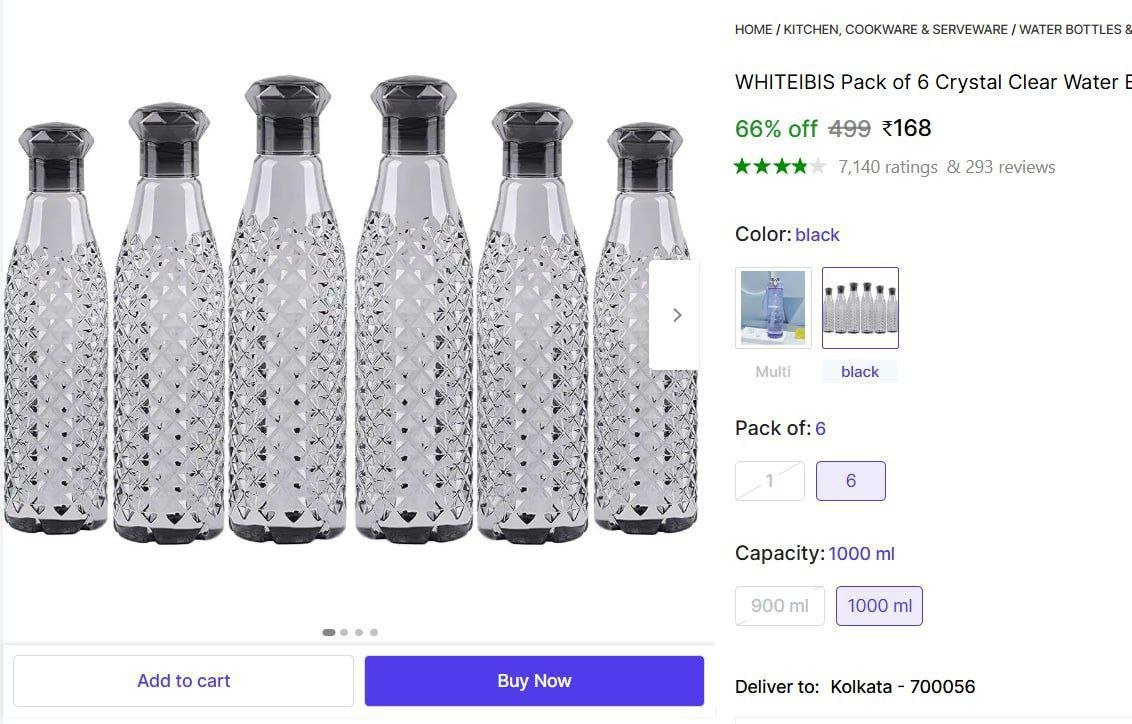1132x724 pixels.
Task: Change delivery location from Kolkata - 700056
Action: pyautogui.click(x=901, y=686)
